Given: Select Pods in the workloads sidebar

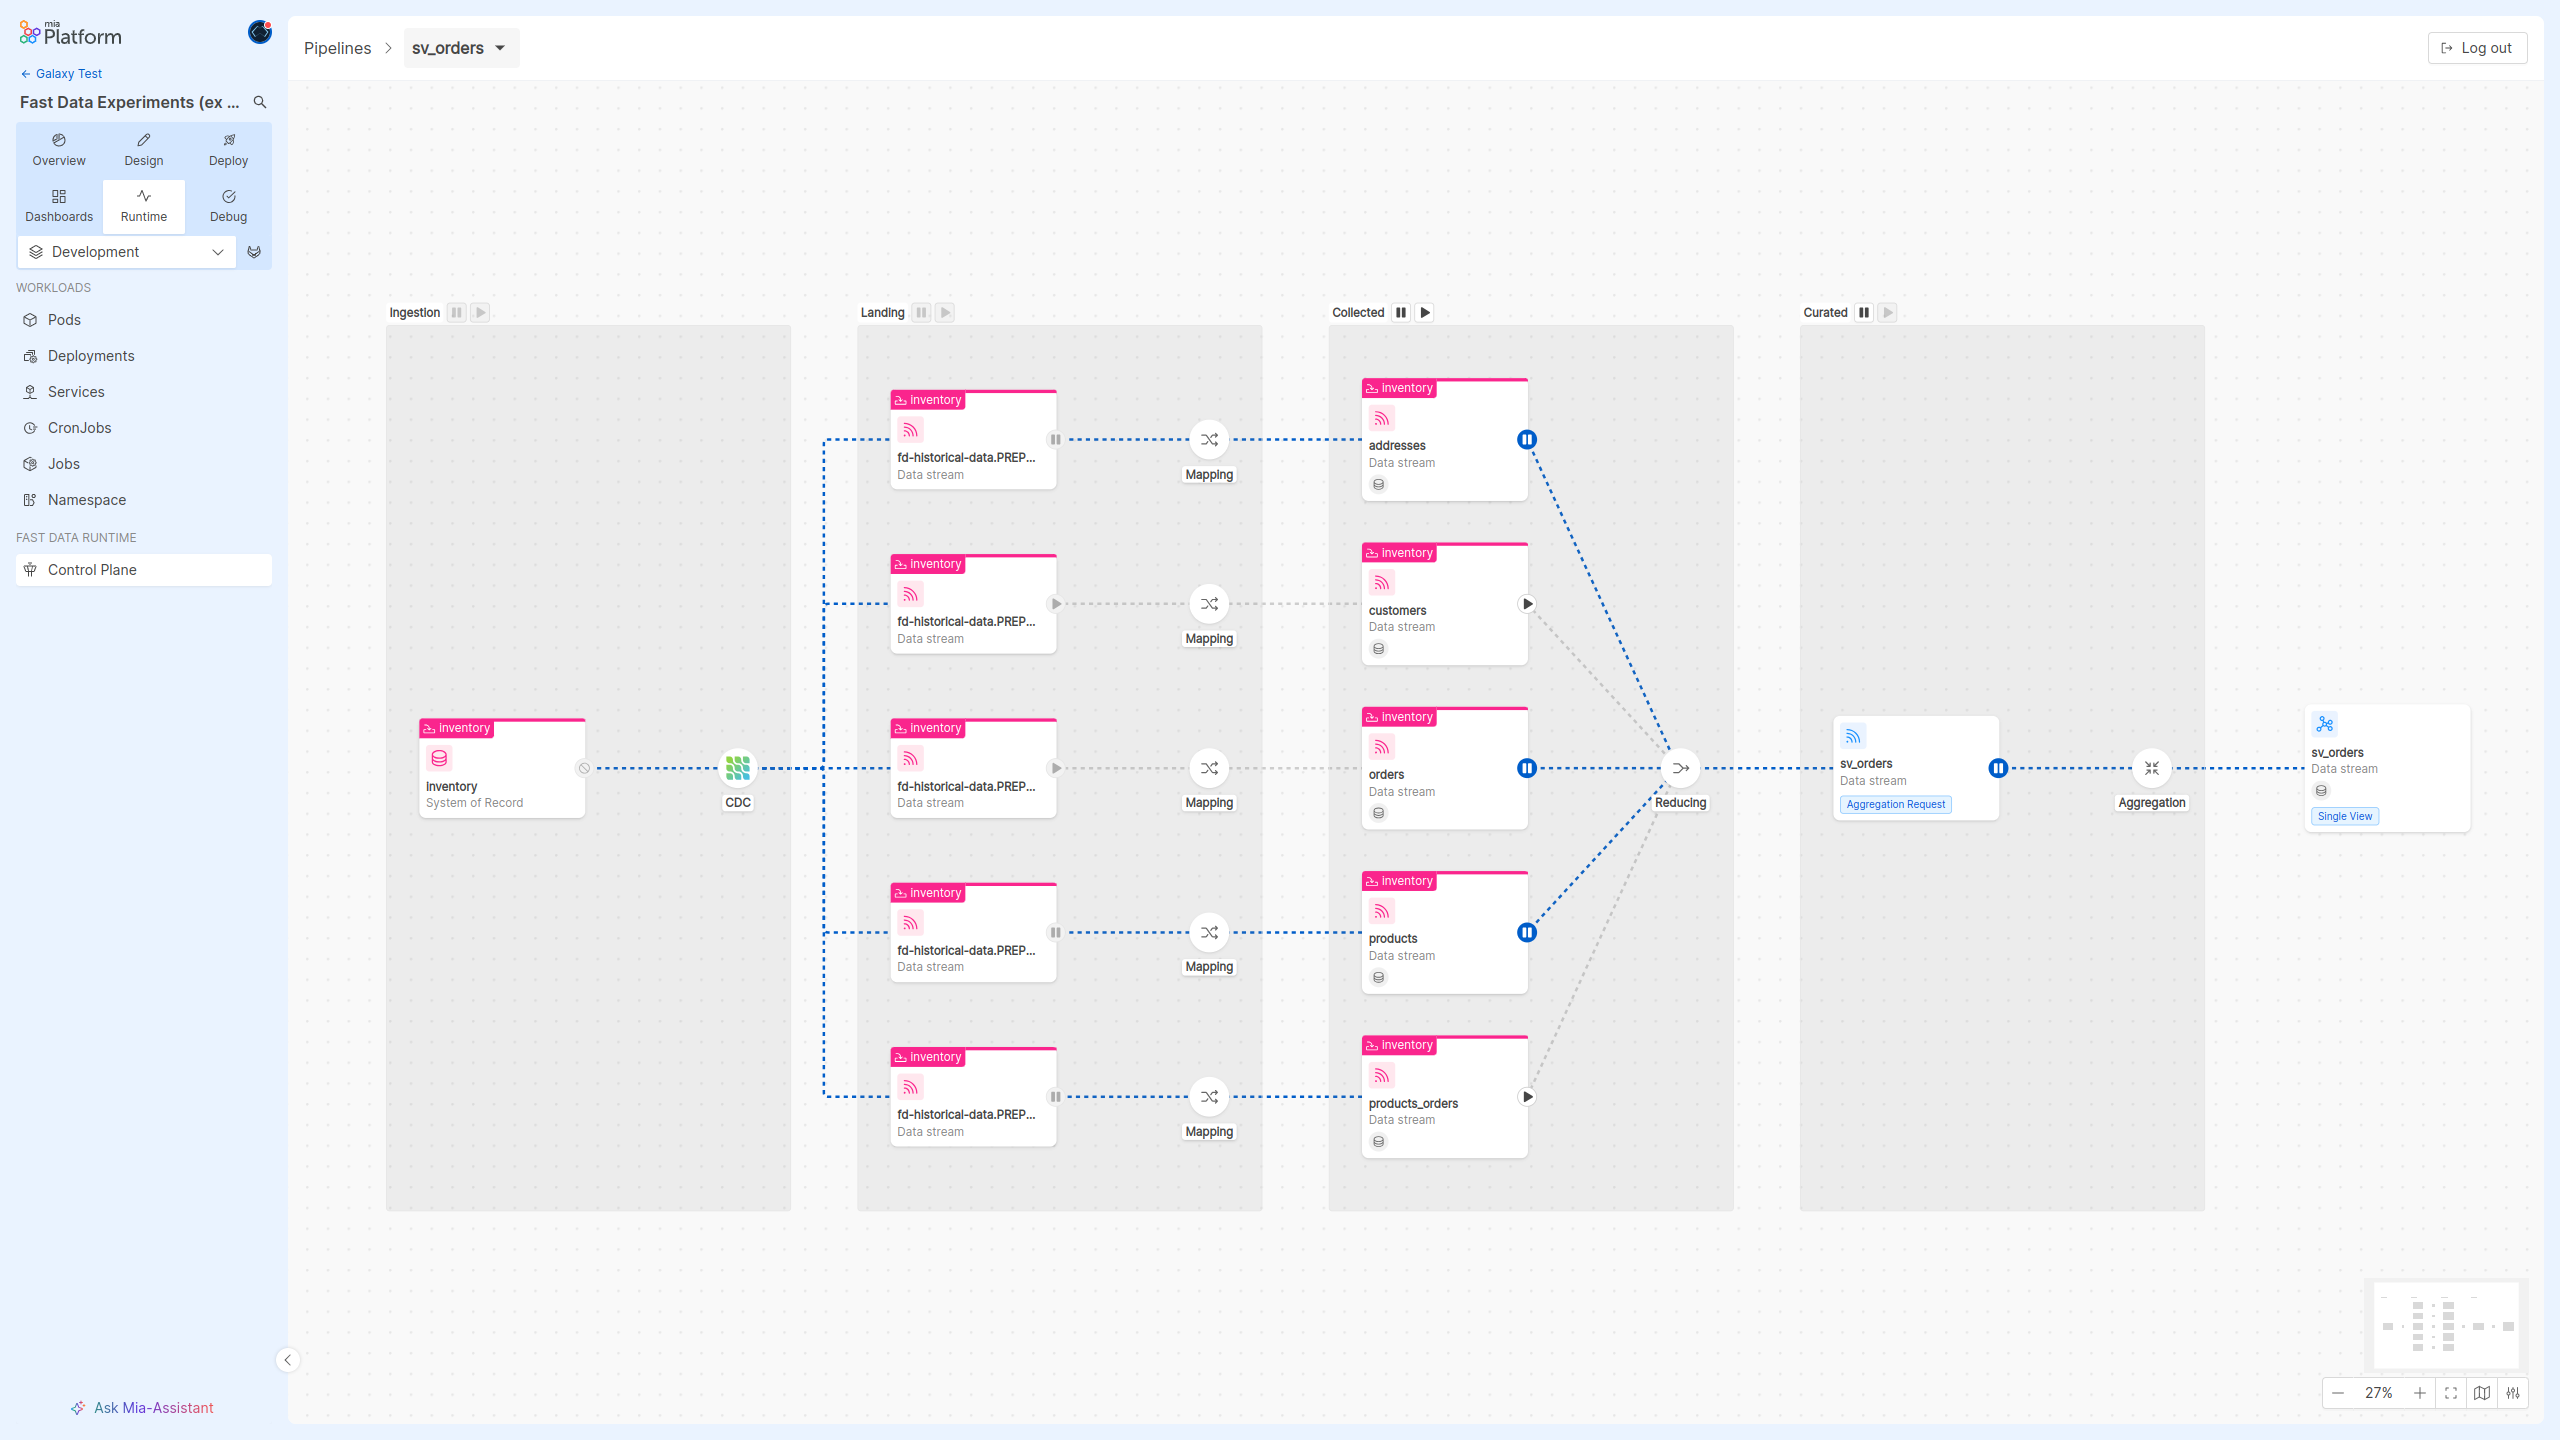Looking at the screenshot, I should point(64,320).
